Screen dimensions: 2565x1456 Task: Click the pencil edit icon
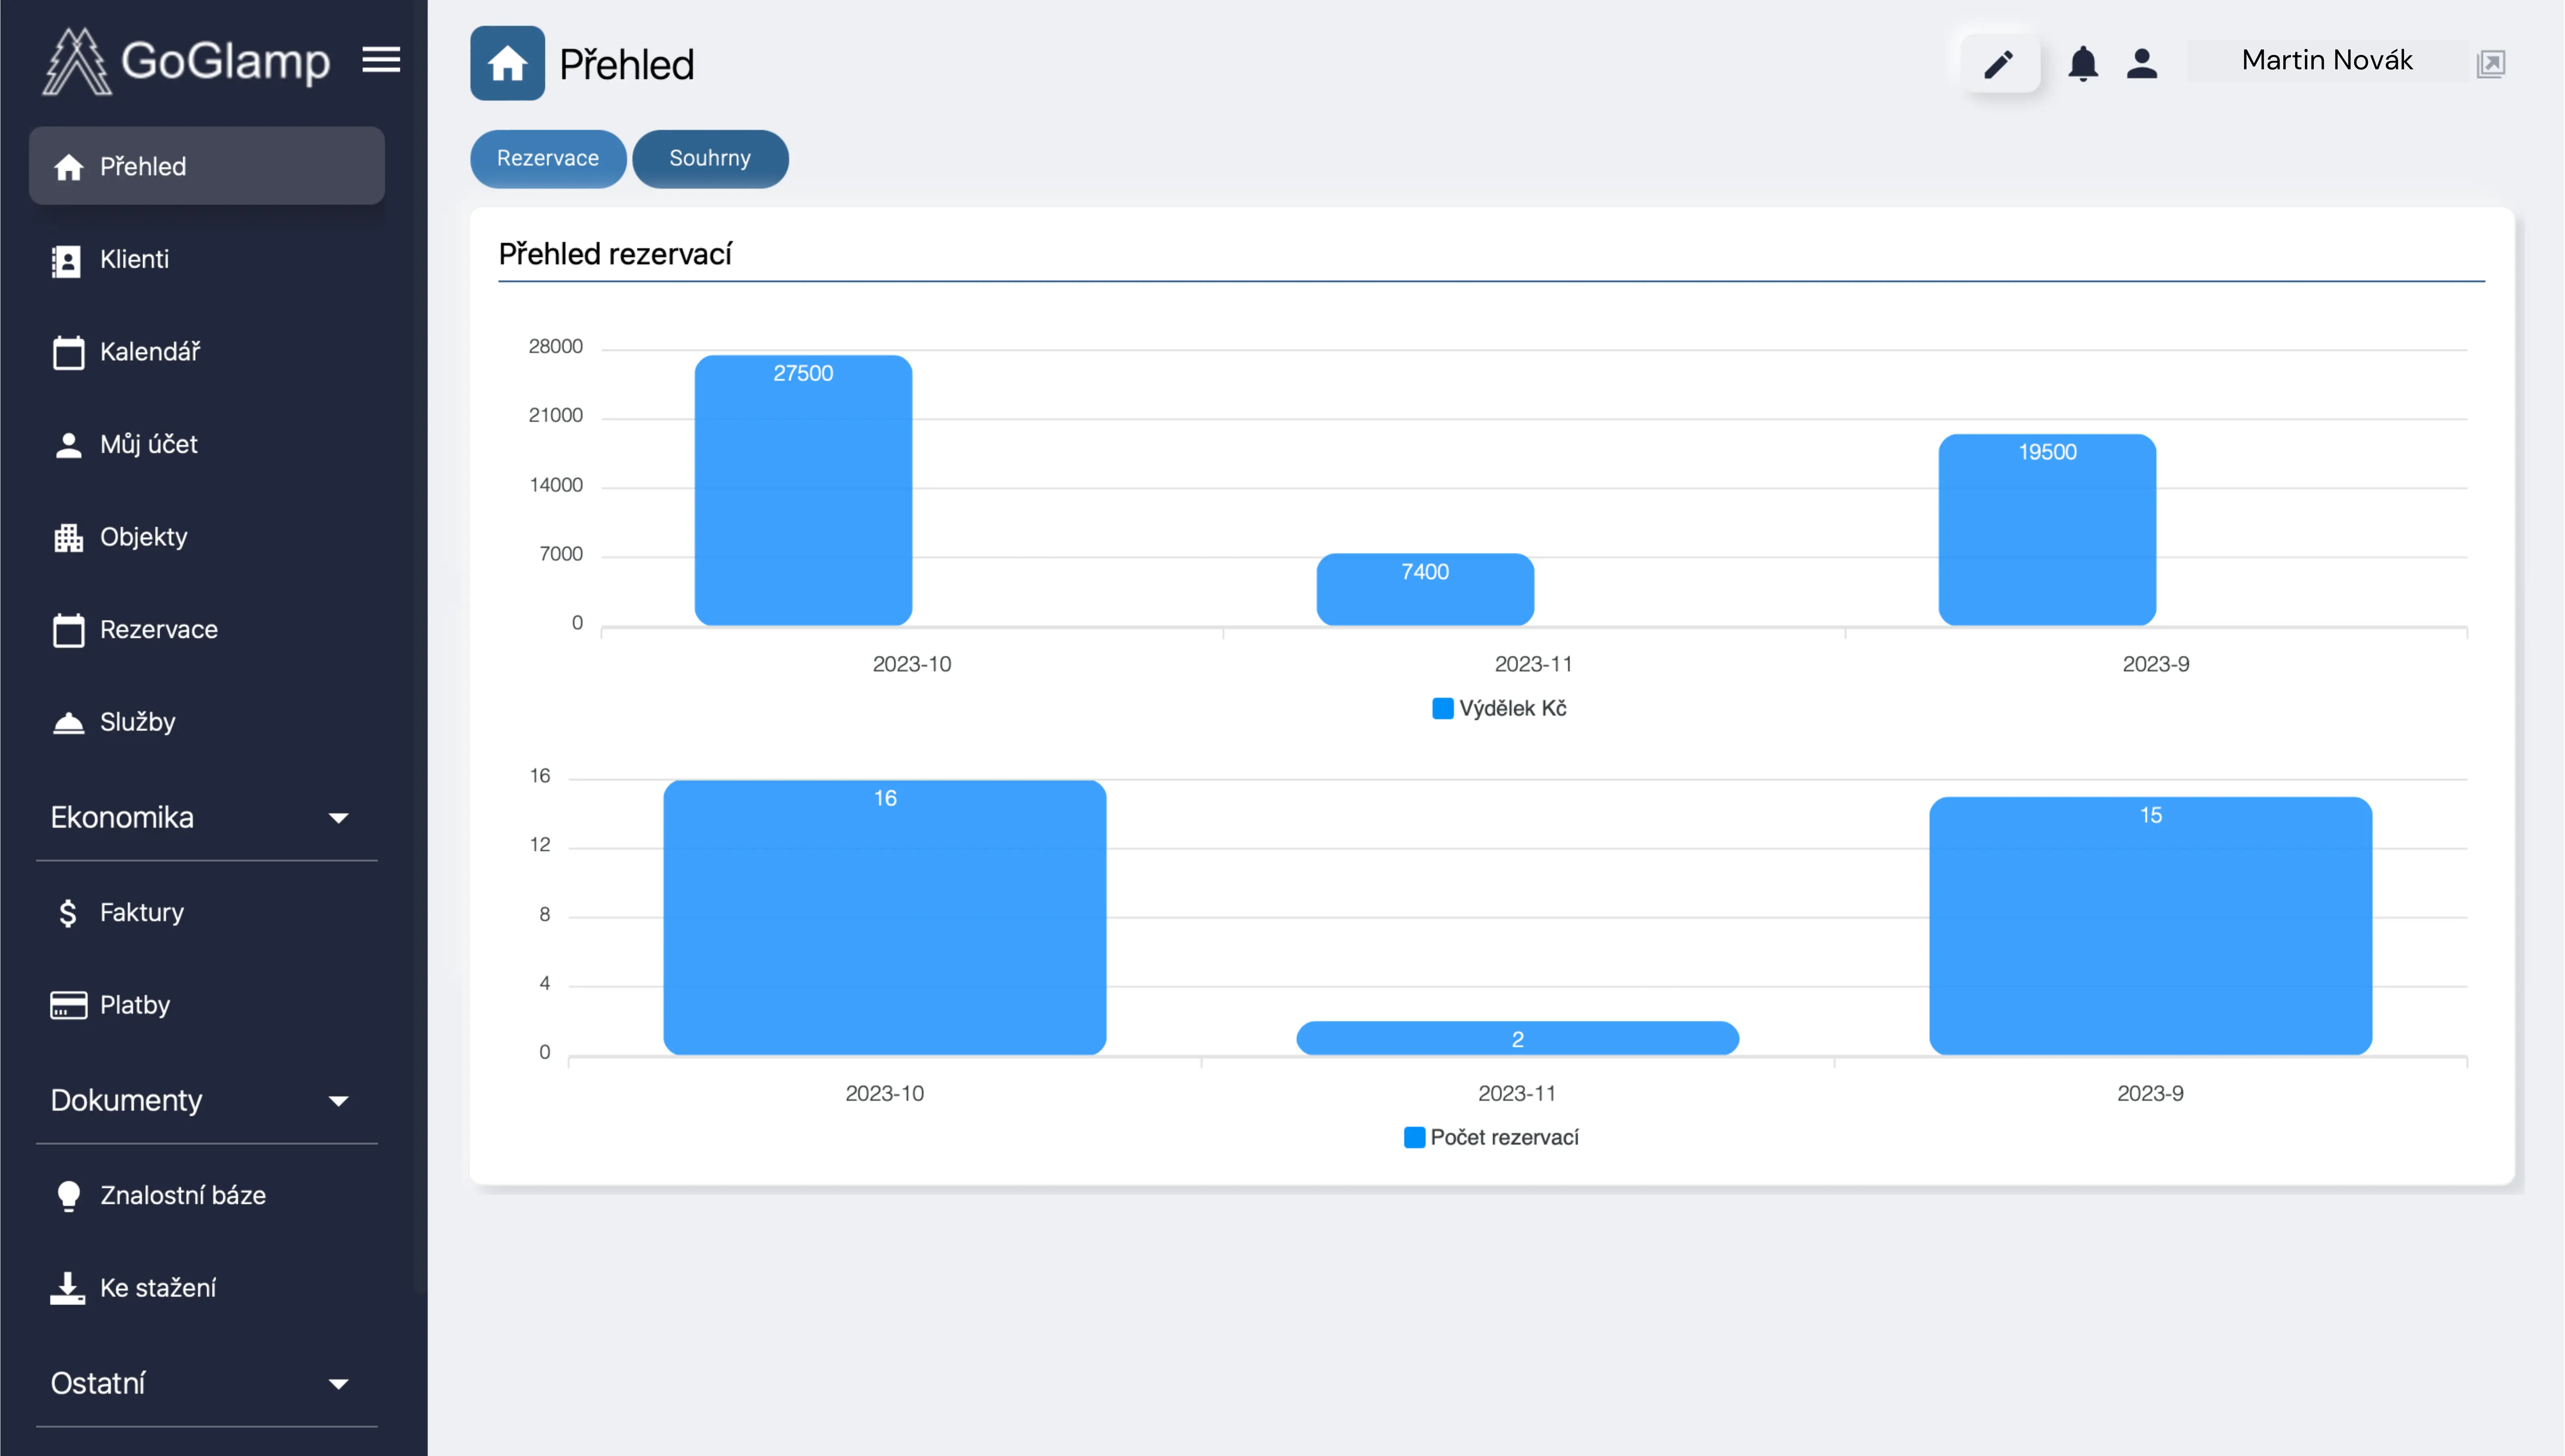point(2000,64)
